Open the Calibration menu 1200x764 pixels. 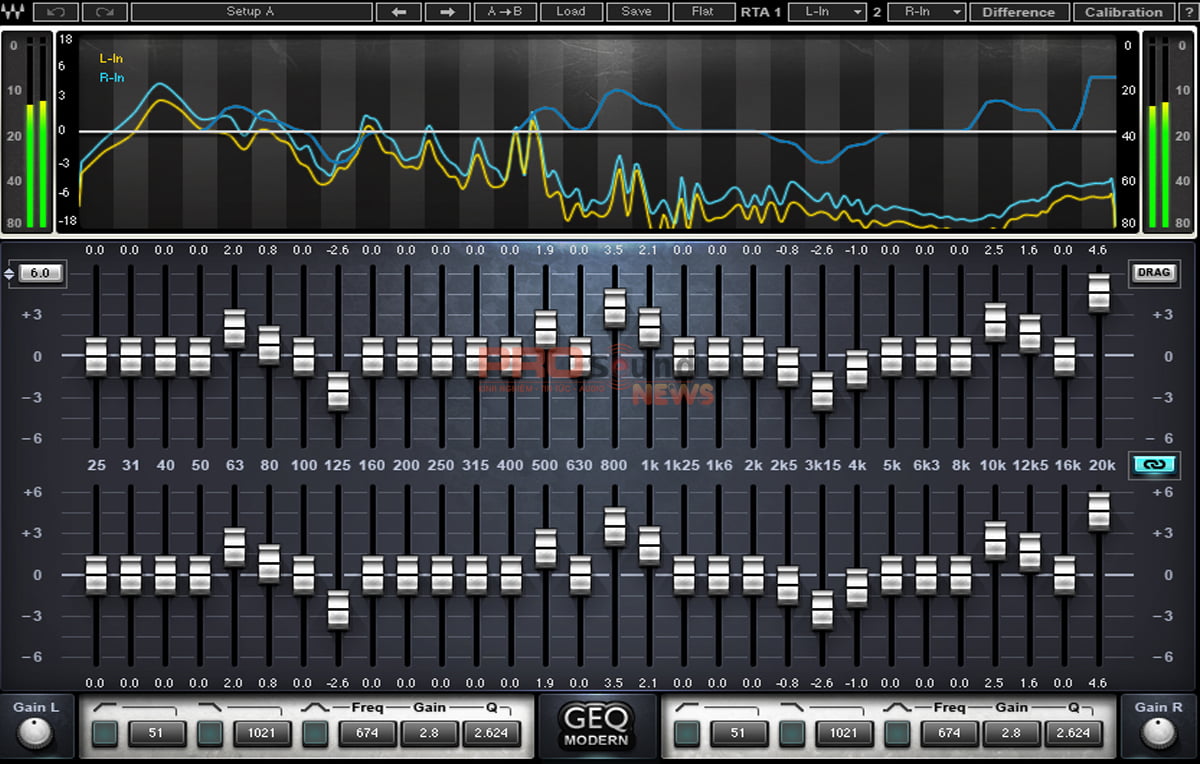[x=1122, y=11]
